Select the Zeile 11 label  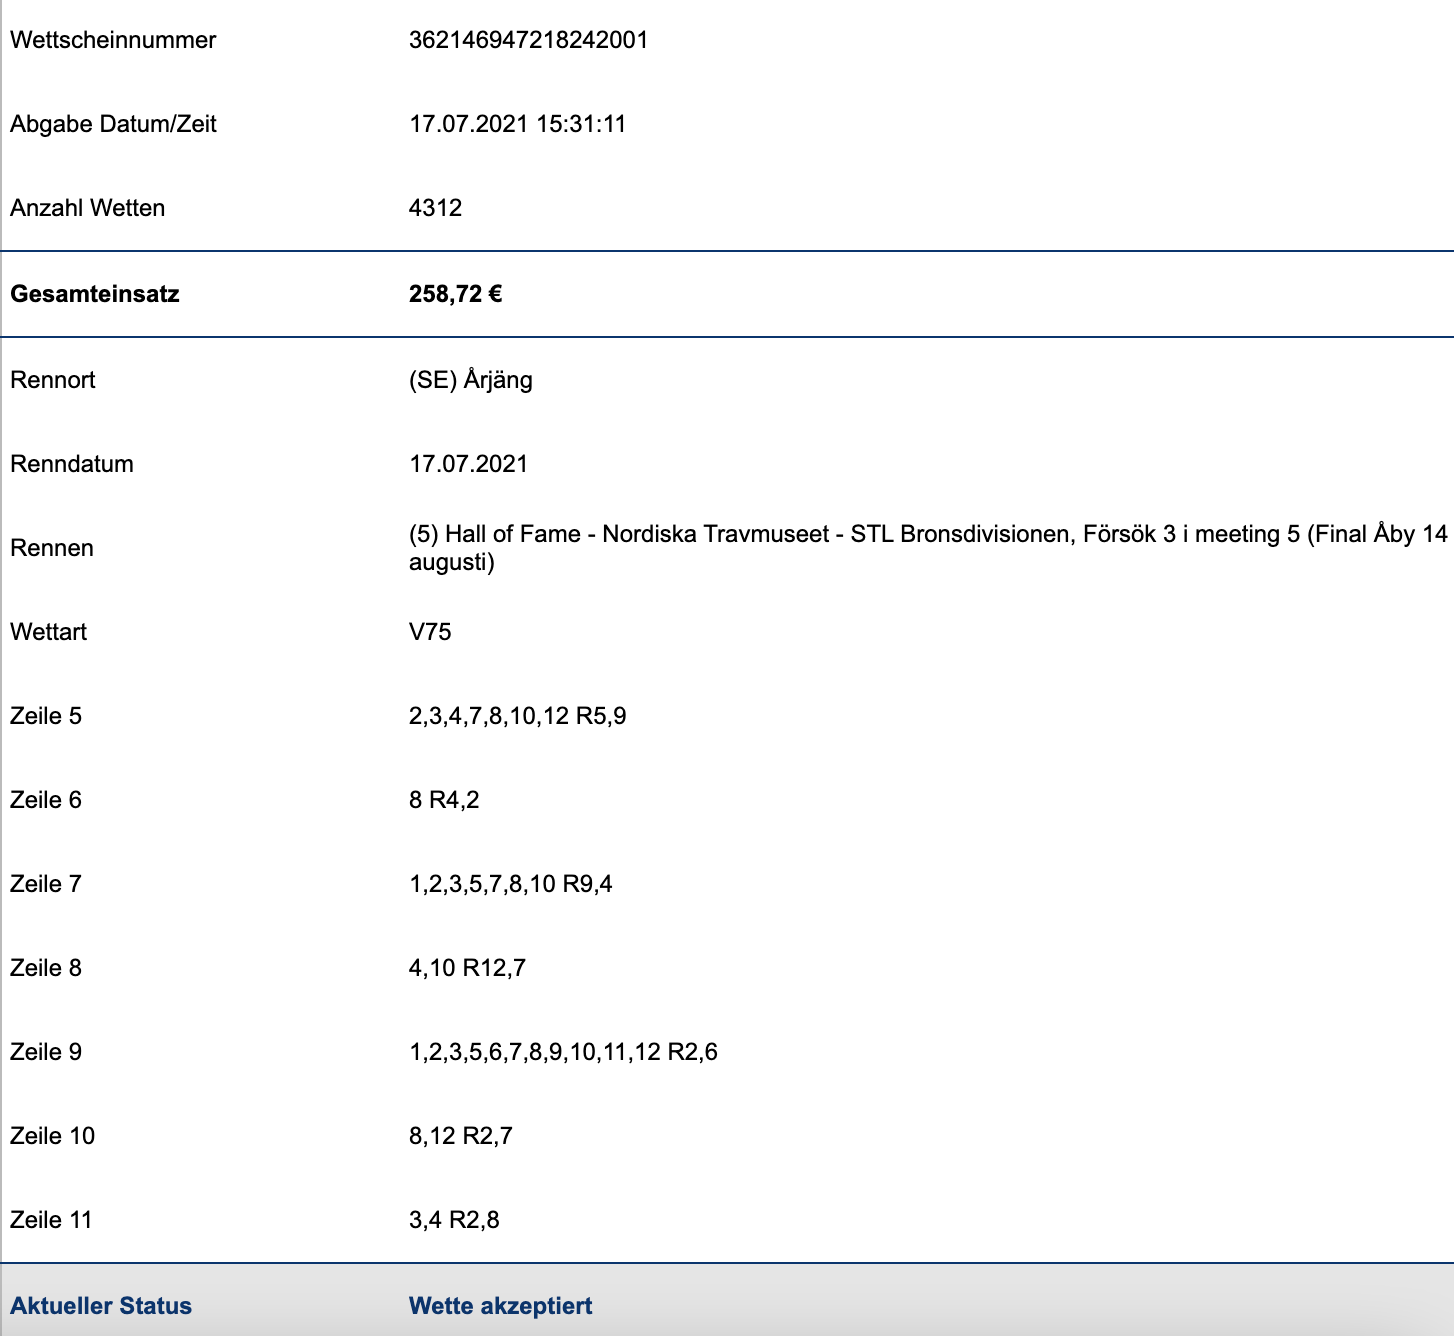(51, 1220)
